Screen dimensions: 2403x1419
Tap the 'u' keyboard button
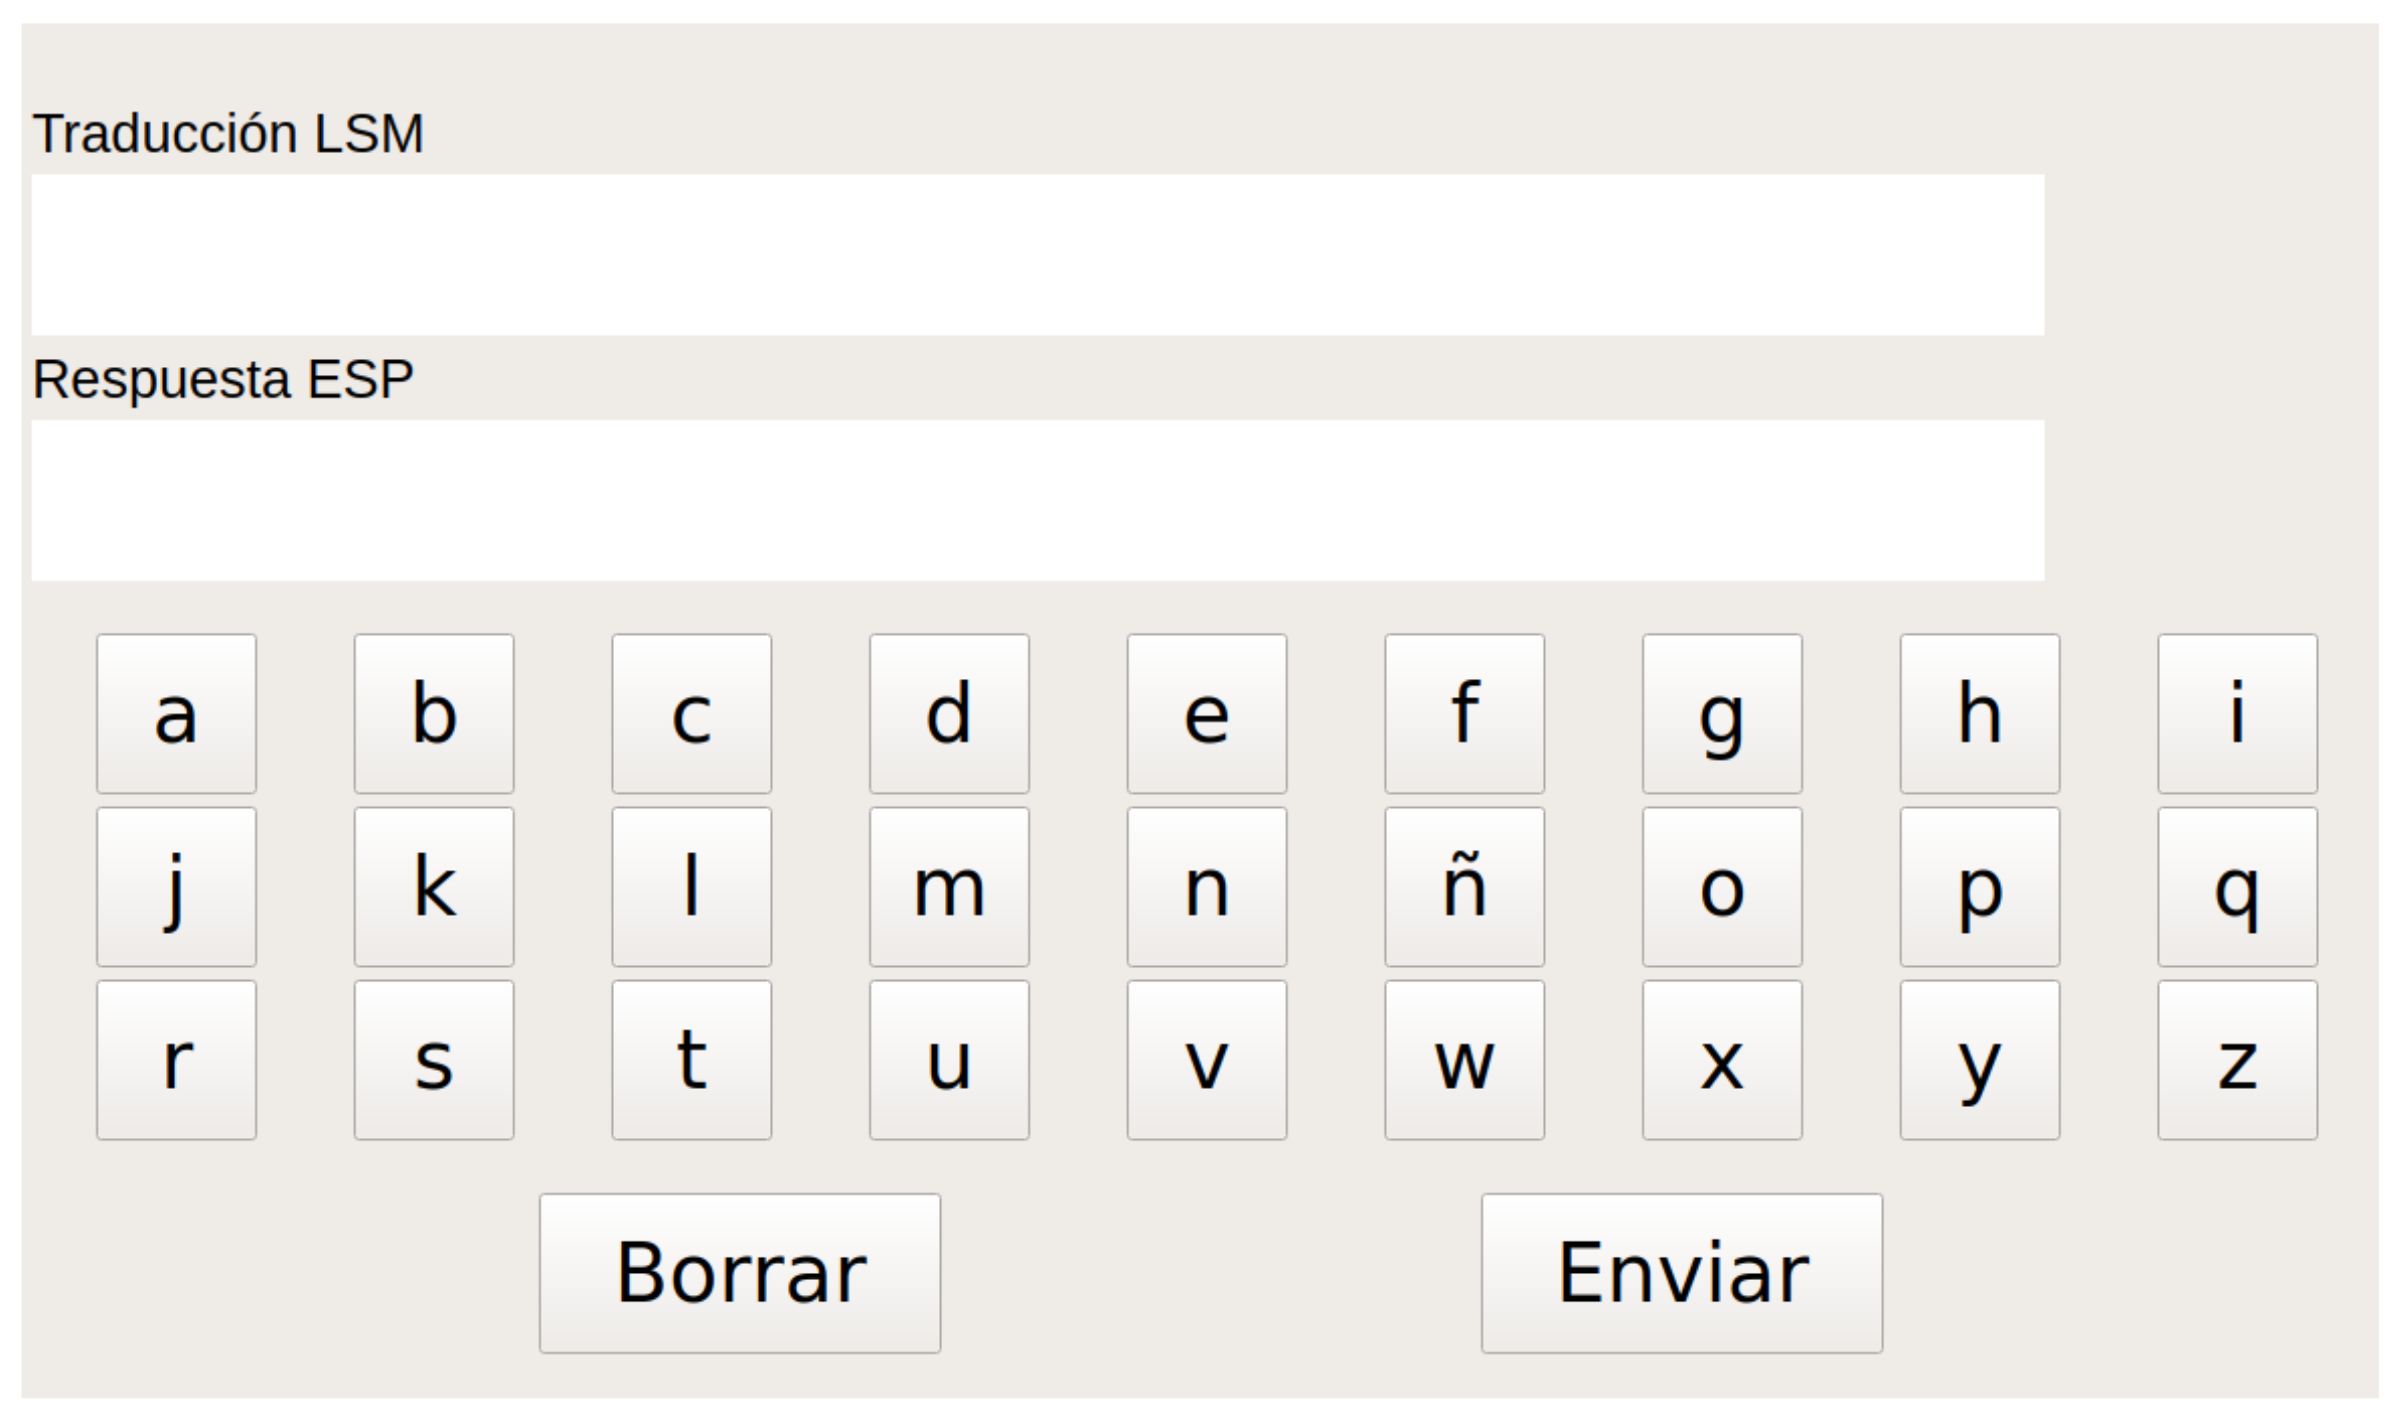point(949,1060)
